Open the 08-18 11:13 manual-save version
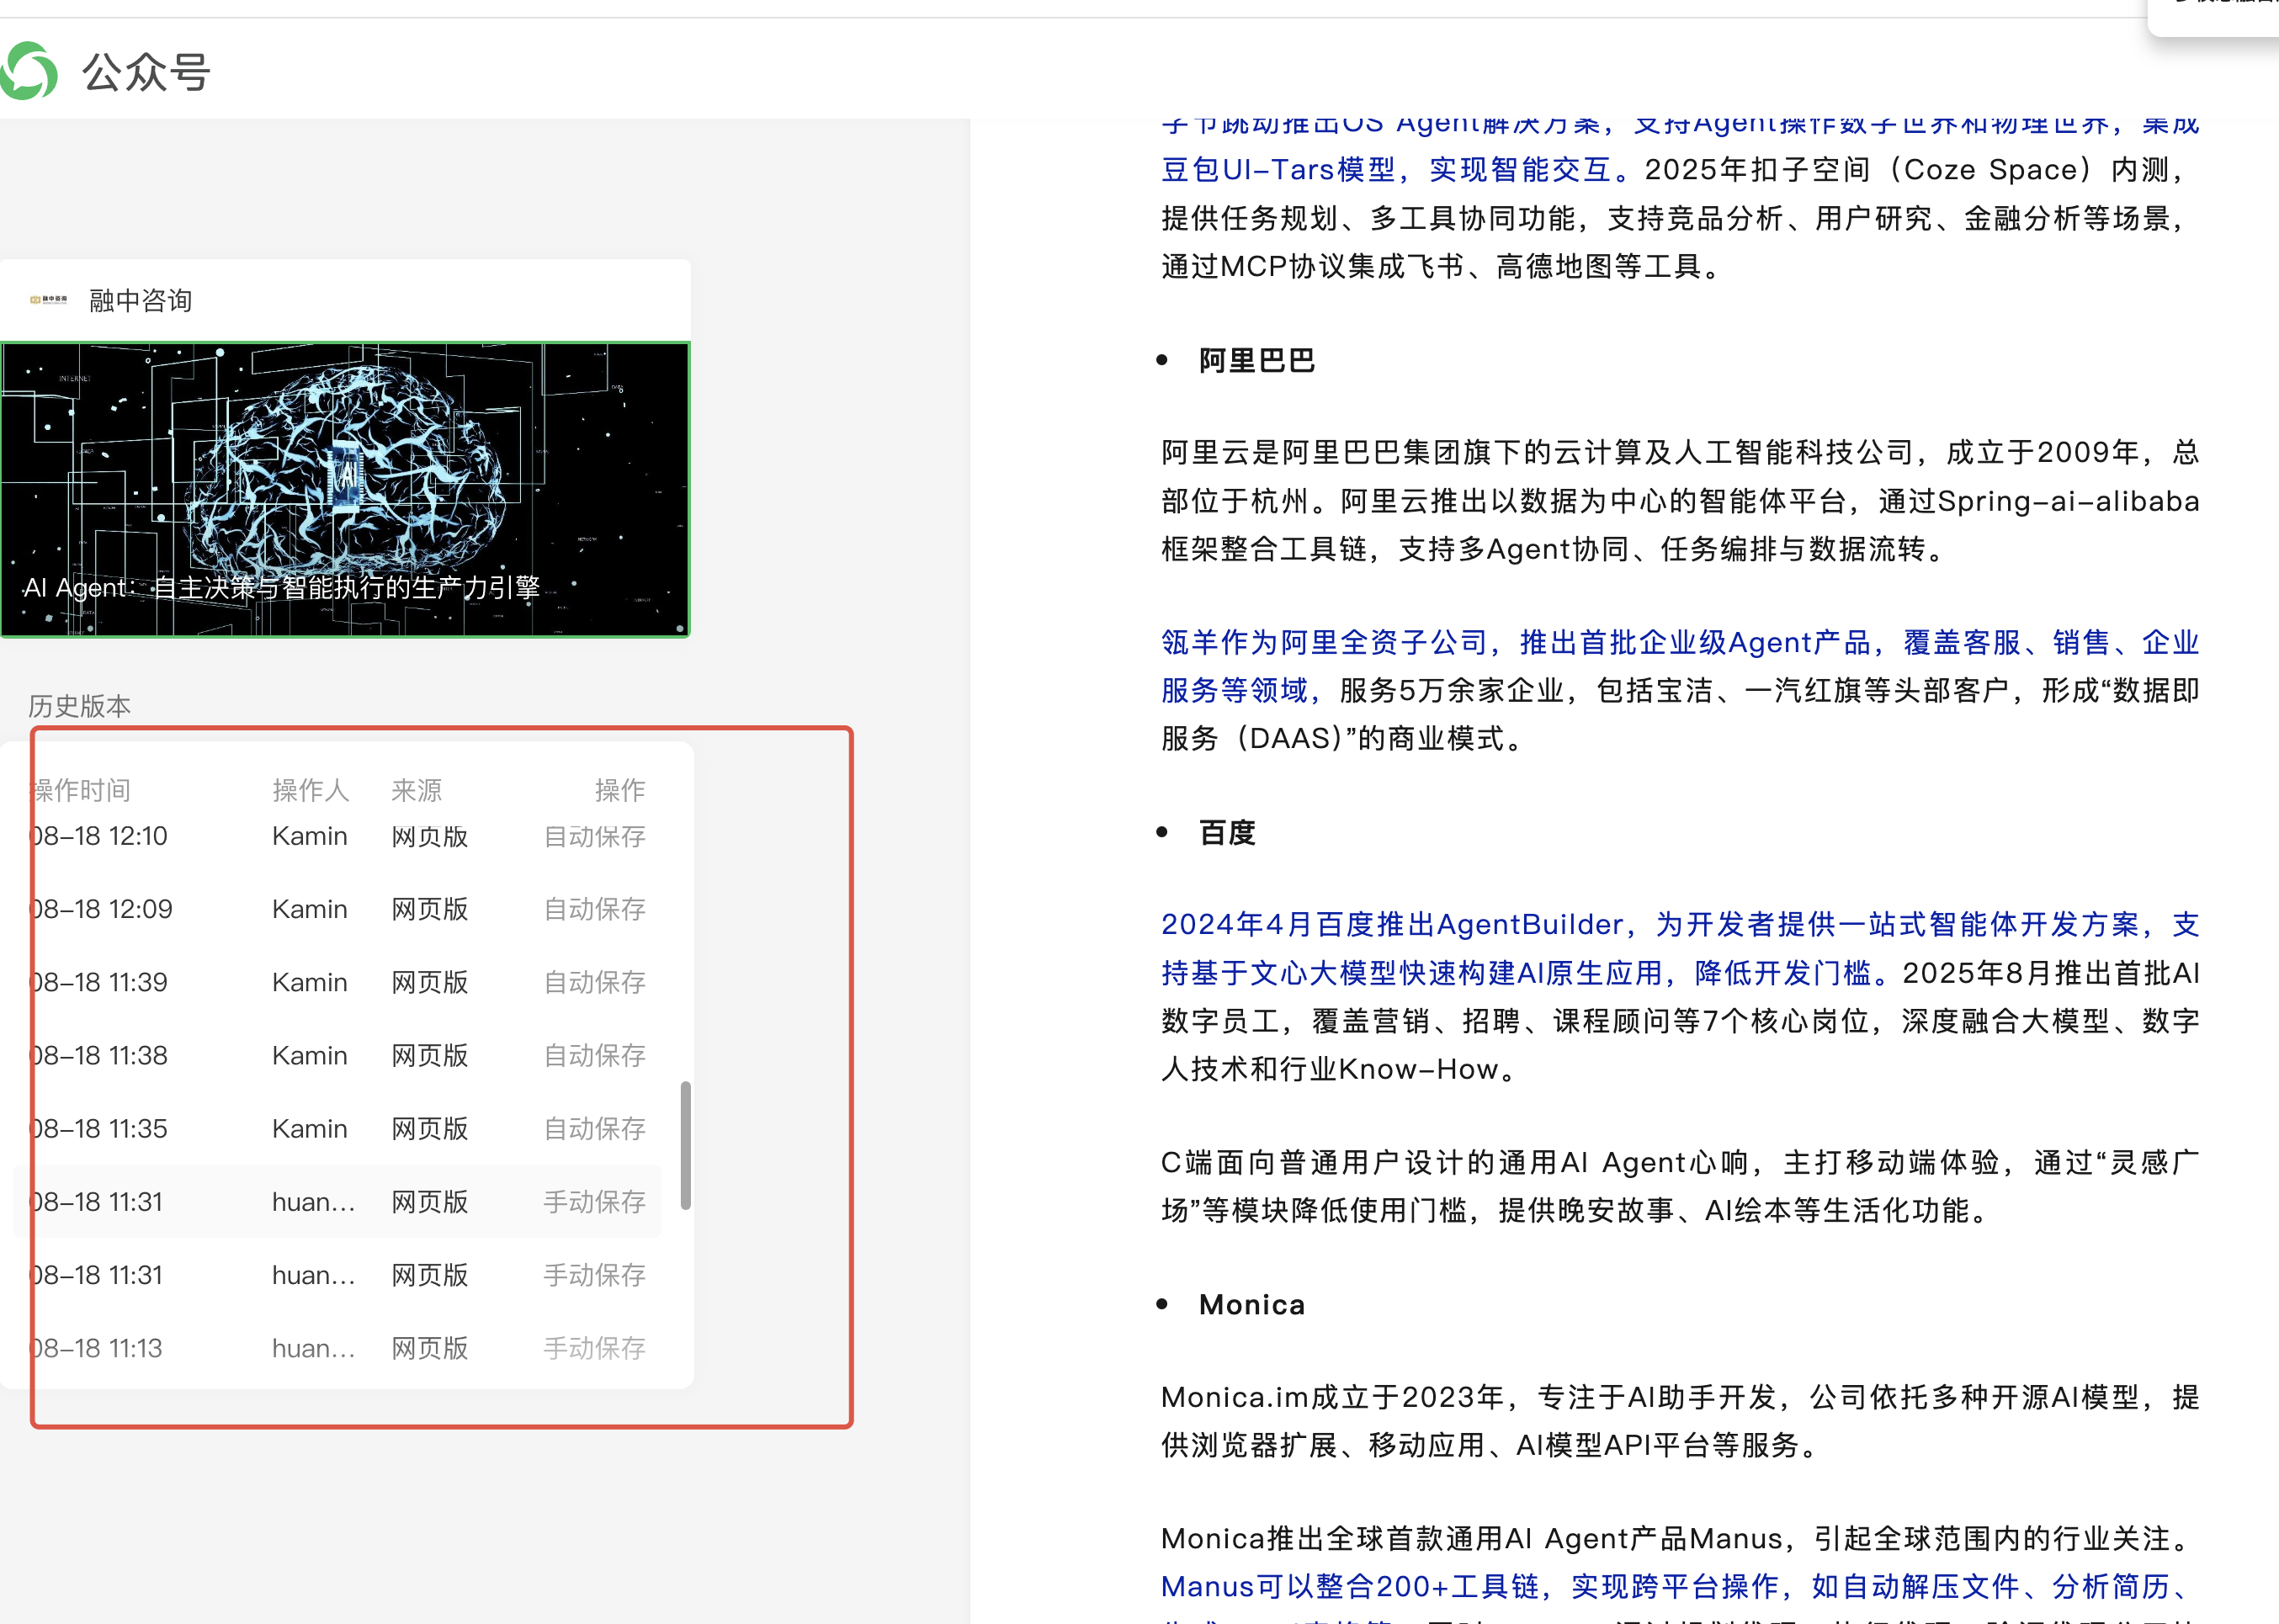Viewport: 2279px width, 1624px height. (x=100, y=1348)
